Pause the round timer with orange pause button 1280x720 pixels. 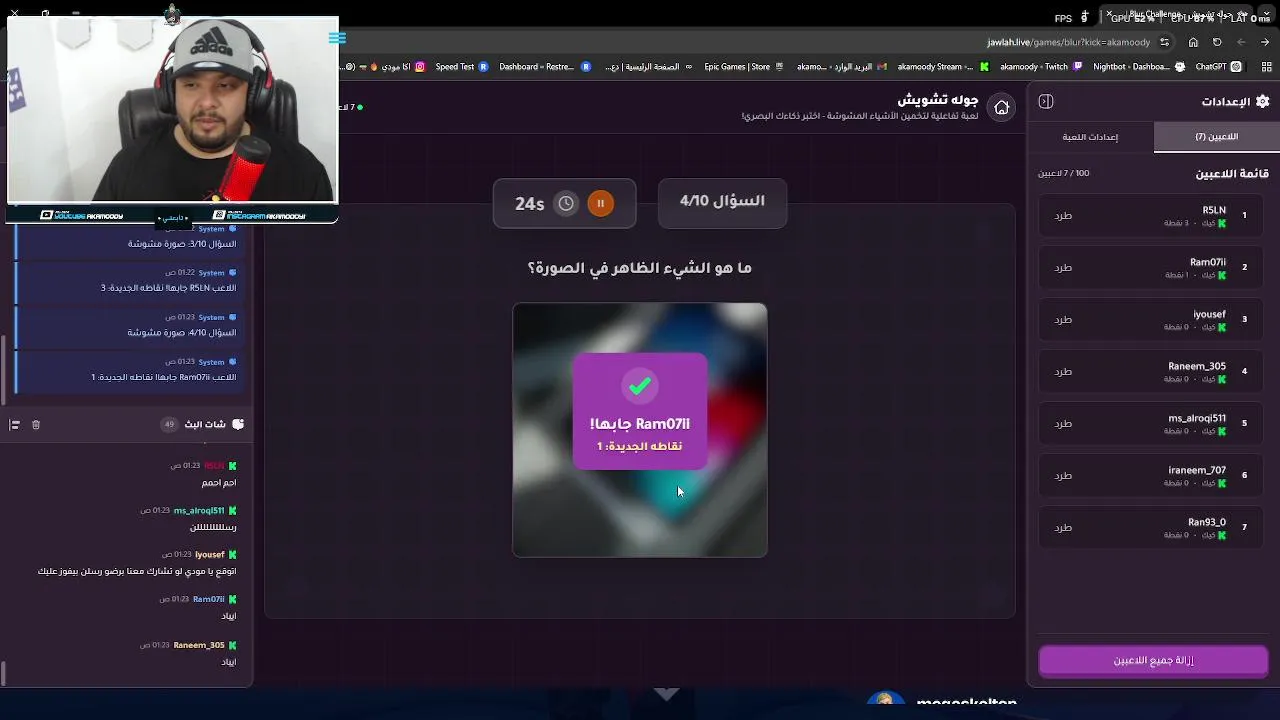point(600,203)
